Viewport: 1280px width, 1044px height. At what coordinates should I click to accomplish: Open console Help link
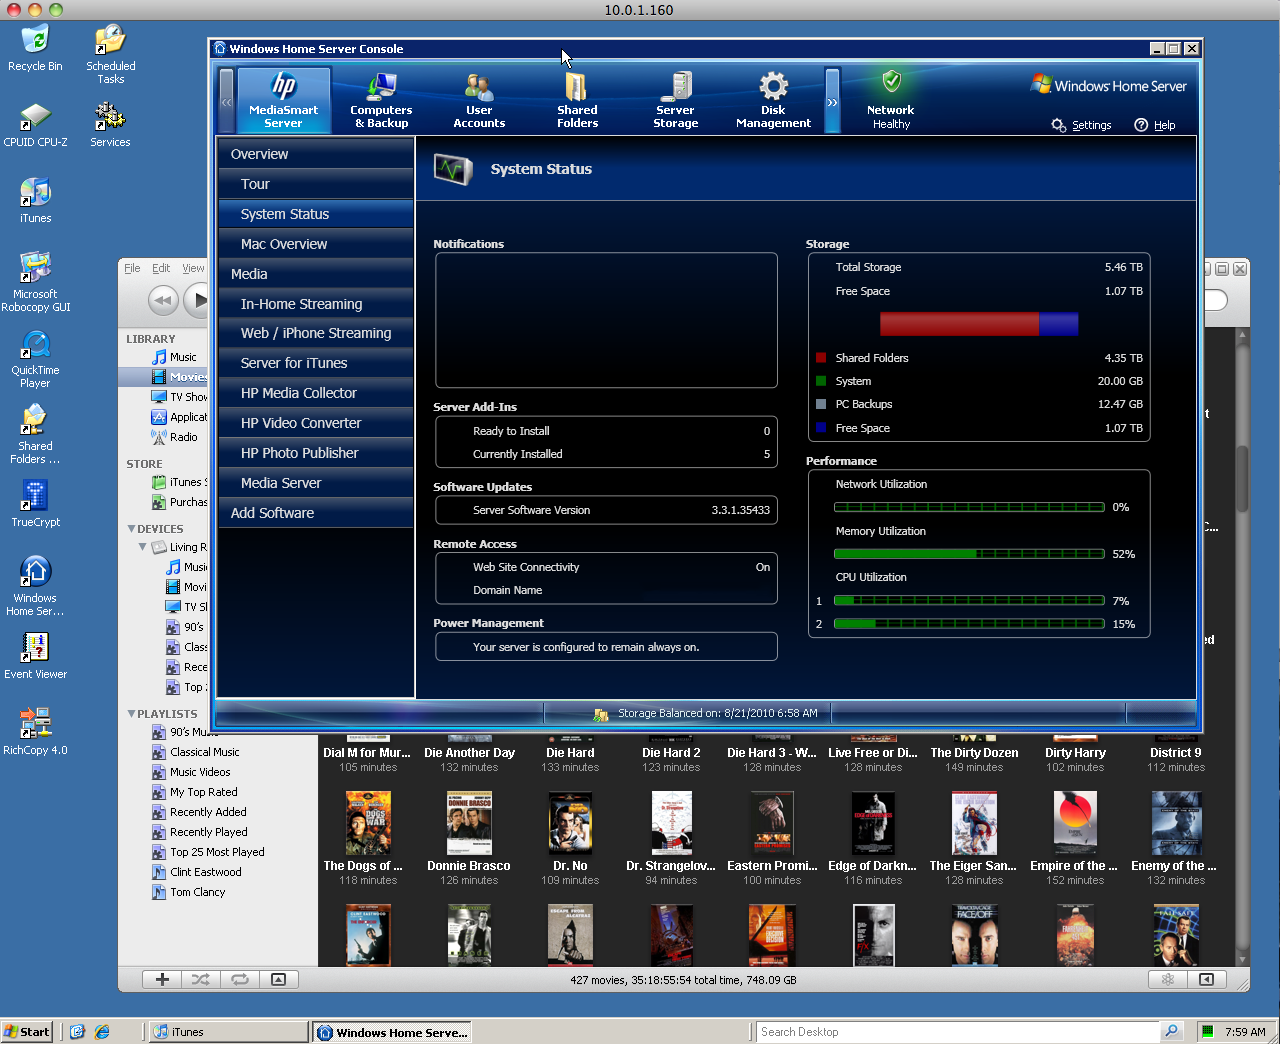[1155, 125]
